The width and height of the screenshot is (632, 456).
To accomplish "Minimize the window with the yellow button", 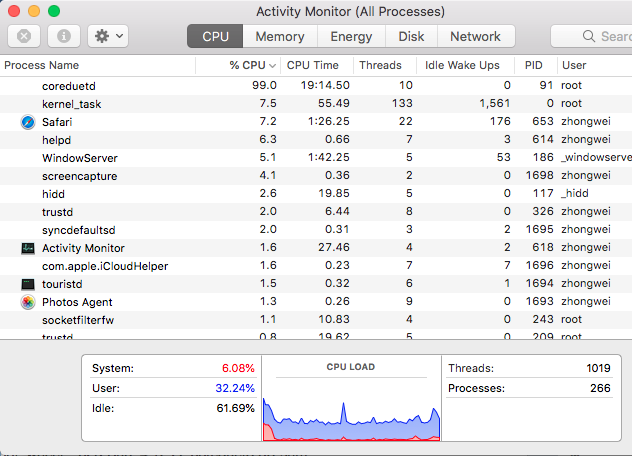I will tap(34, 11).
